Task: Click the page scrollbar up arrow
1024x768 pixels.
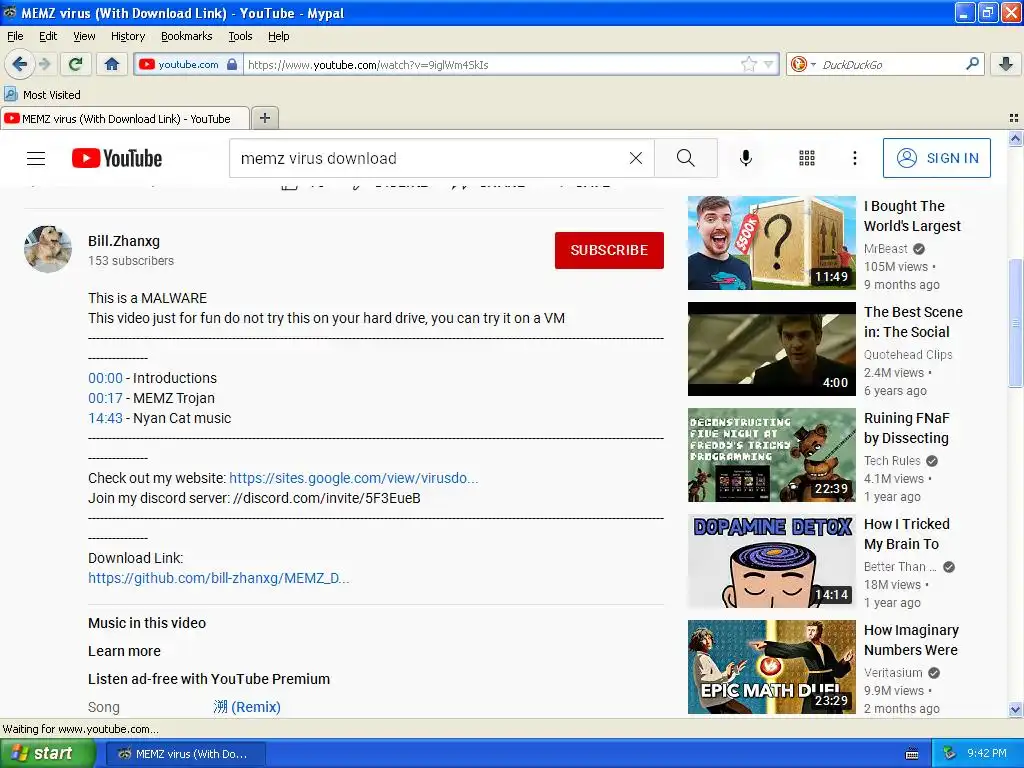Action: [1016, 138]
